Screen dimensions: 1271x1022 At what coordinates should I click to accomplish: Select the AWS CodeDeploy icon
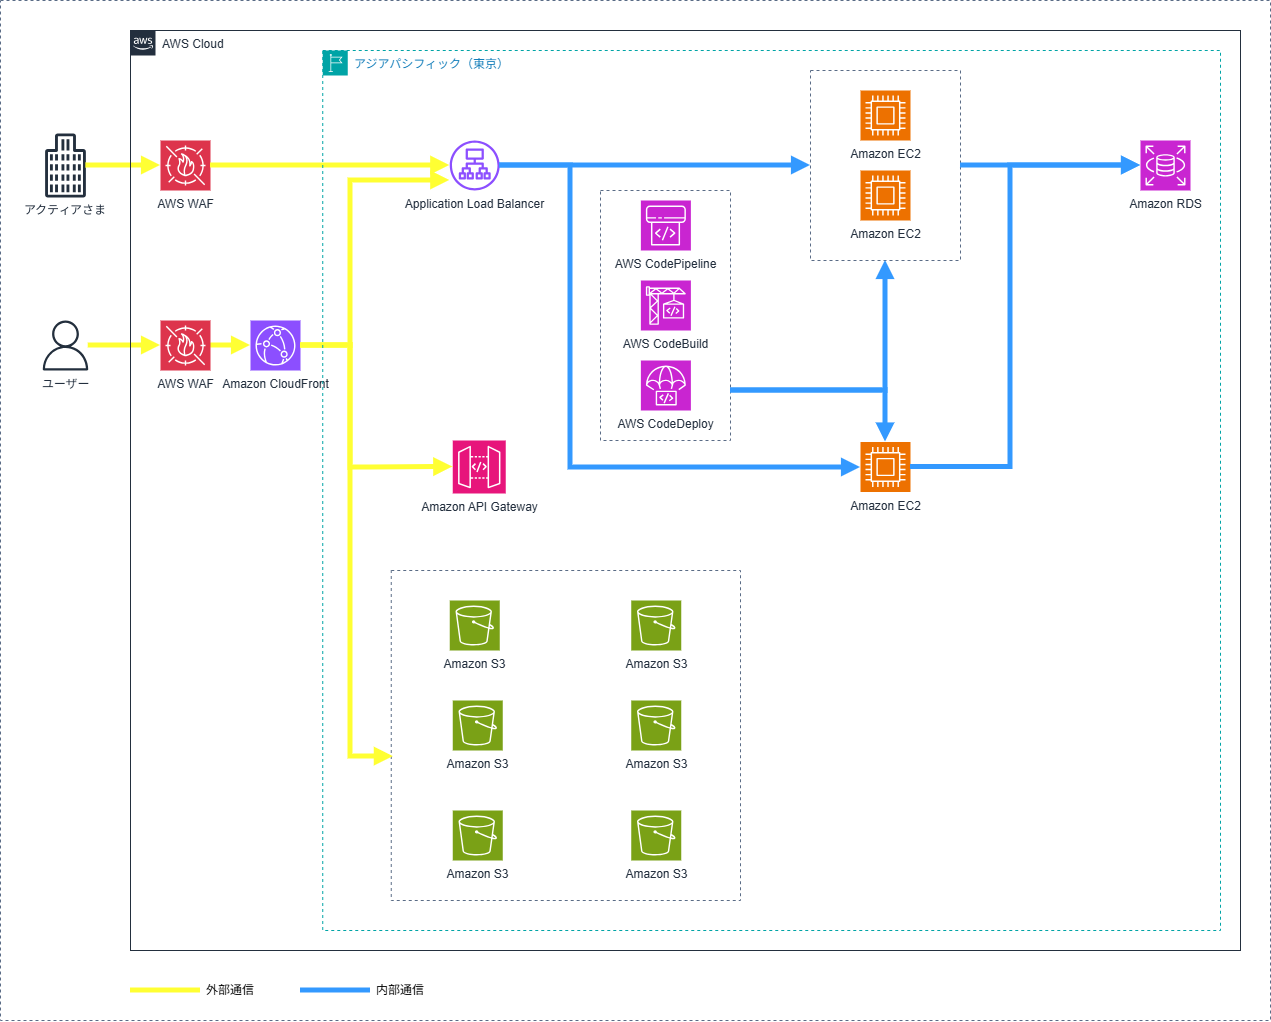[665, 385]
